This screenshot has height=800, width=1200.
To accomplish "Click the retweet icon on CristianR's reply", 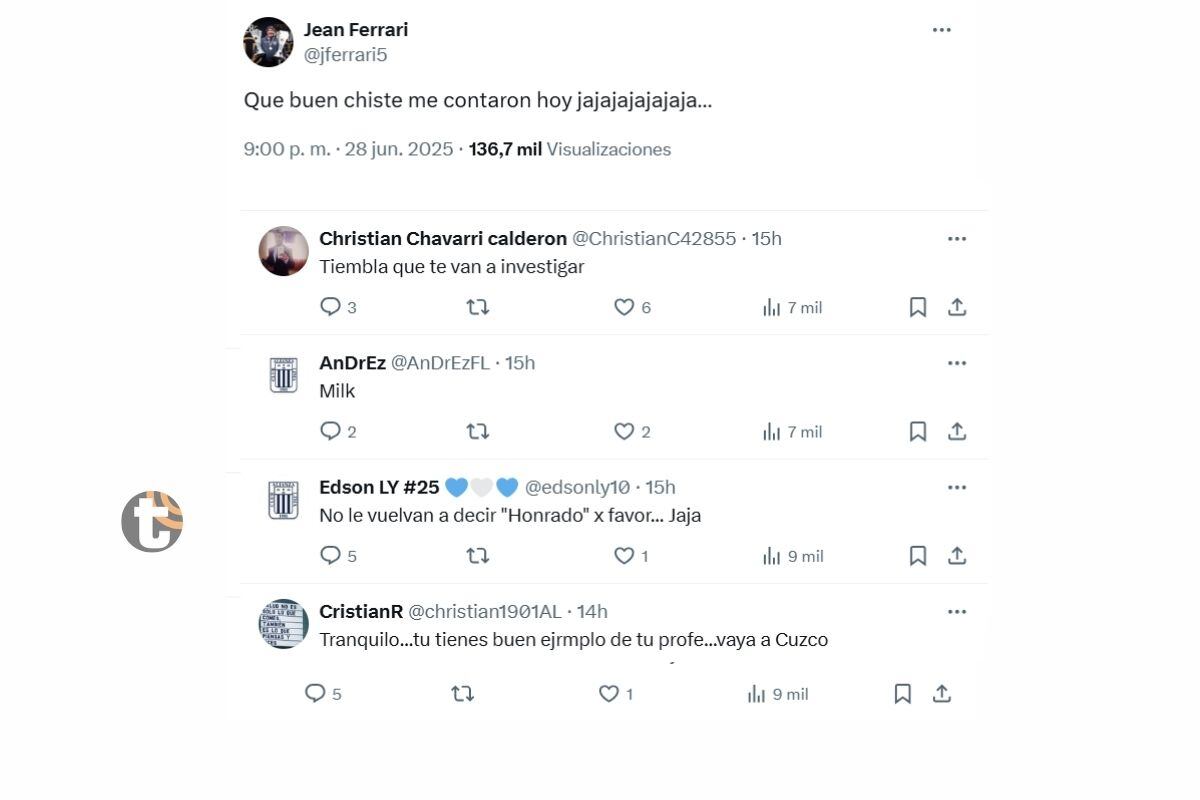I will 463,693.
